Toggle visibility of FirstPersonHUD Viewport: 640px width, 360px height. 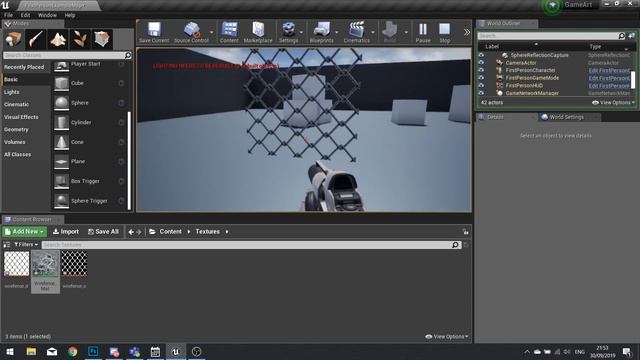pyautogui.click(x=481, y=86)
